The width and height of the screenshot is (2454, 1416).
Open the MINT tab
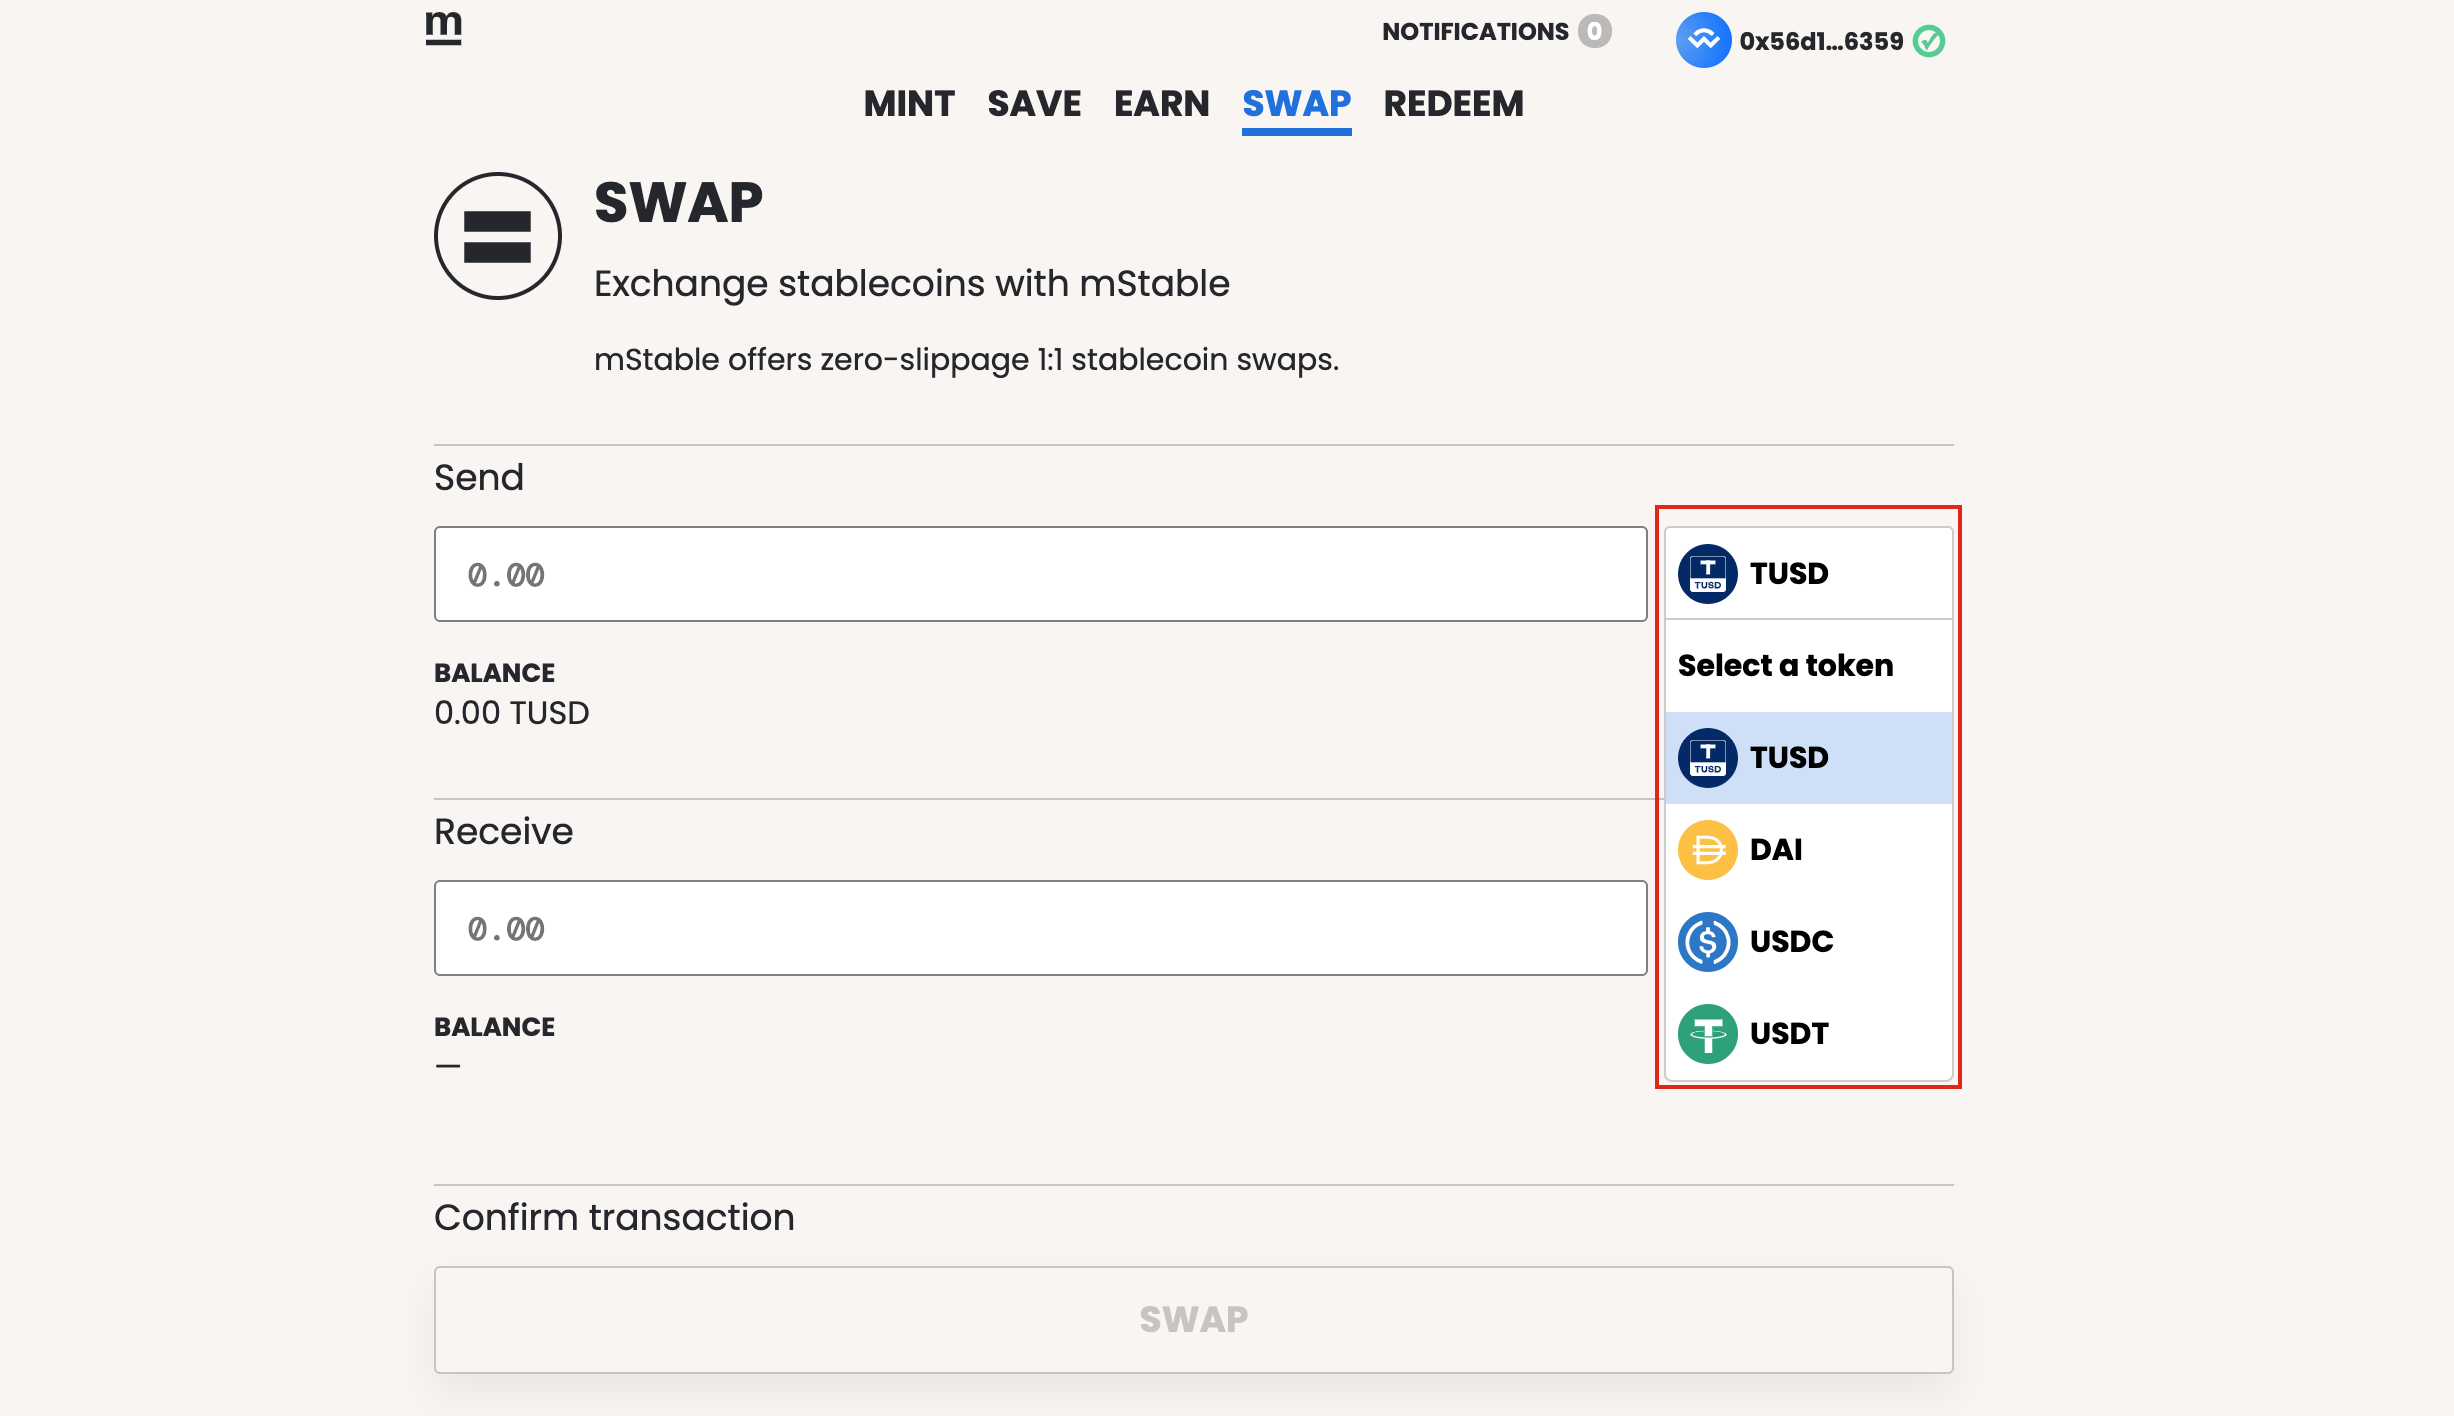point(909,104)
